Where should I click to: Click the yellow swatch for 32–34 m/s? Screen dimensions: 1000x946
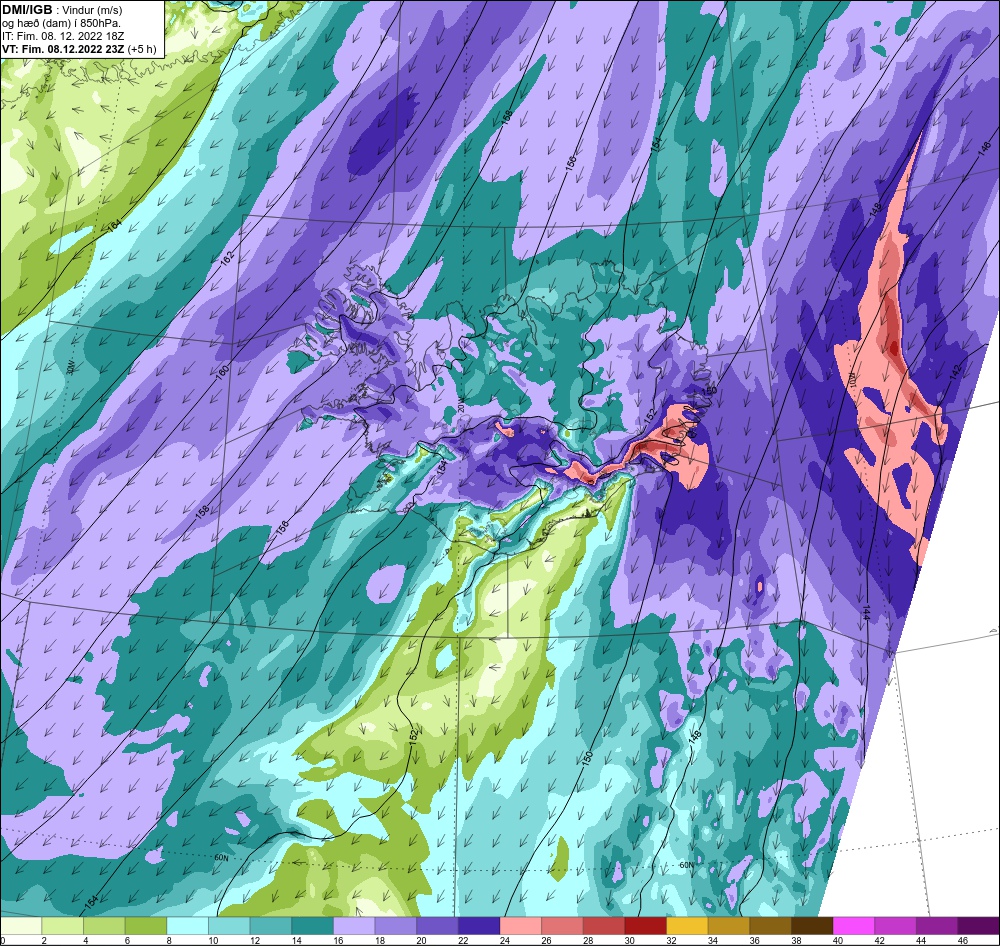688,925
